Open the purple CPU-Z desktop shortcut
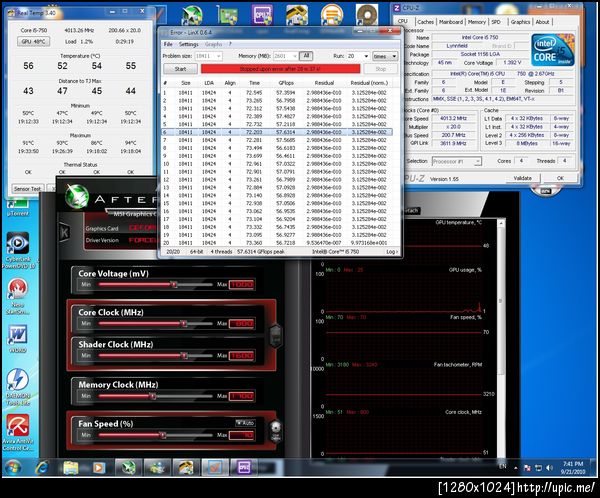 262,15
